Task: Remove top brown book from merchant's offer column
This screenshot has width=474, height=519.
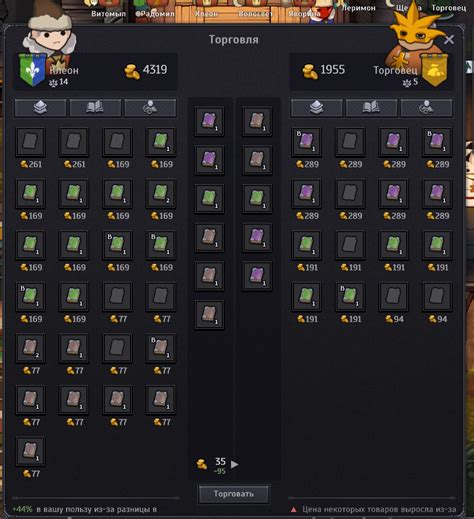Action: pos(257,121)
